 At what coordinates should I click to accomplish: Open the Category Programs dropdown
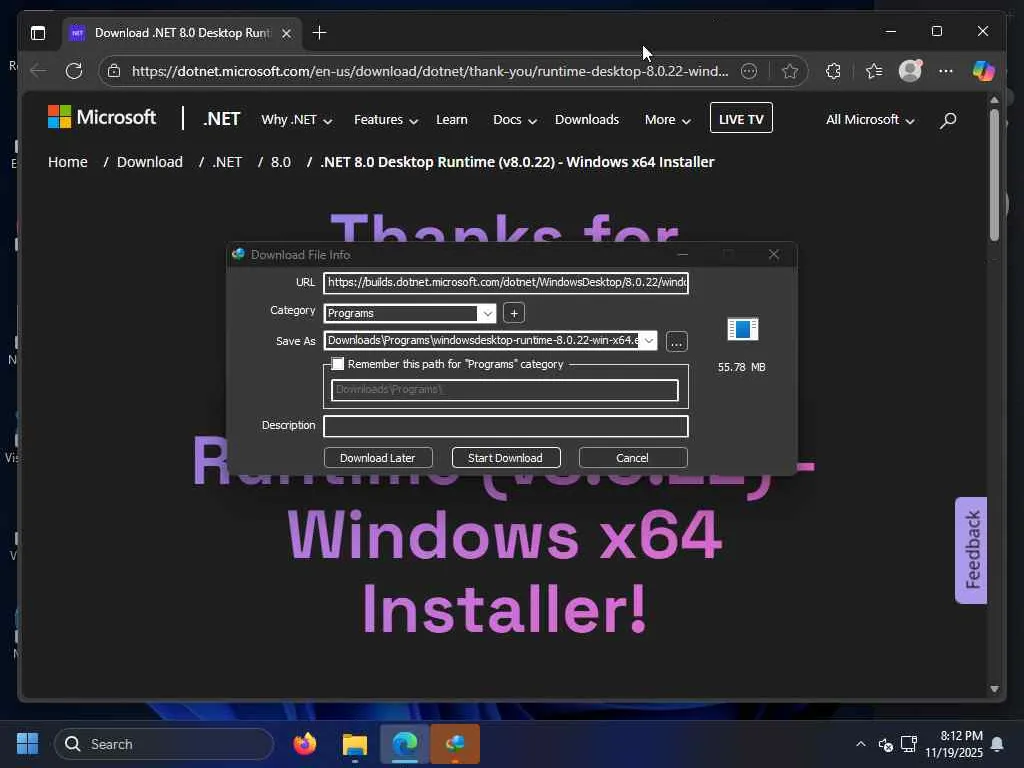487,313
